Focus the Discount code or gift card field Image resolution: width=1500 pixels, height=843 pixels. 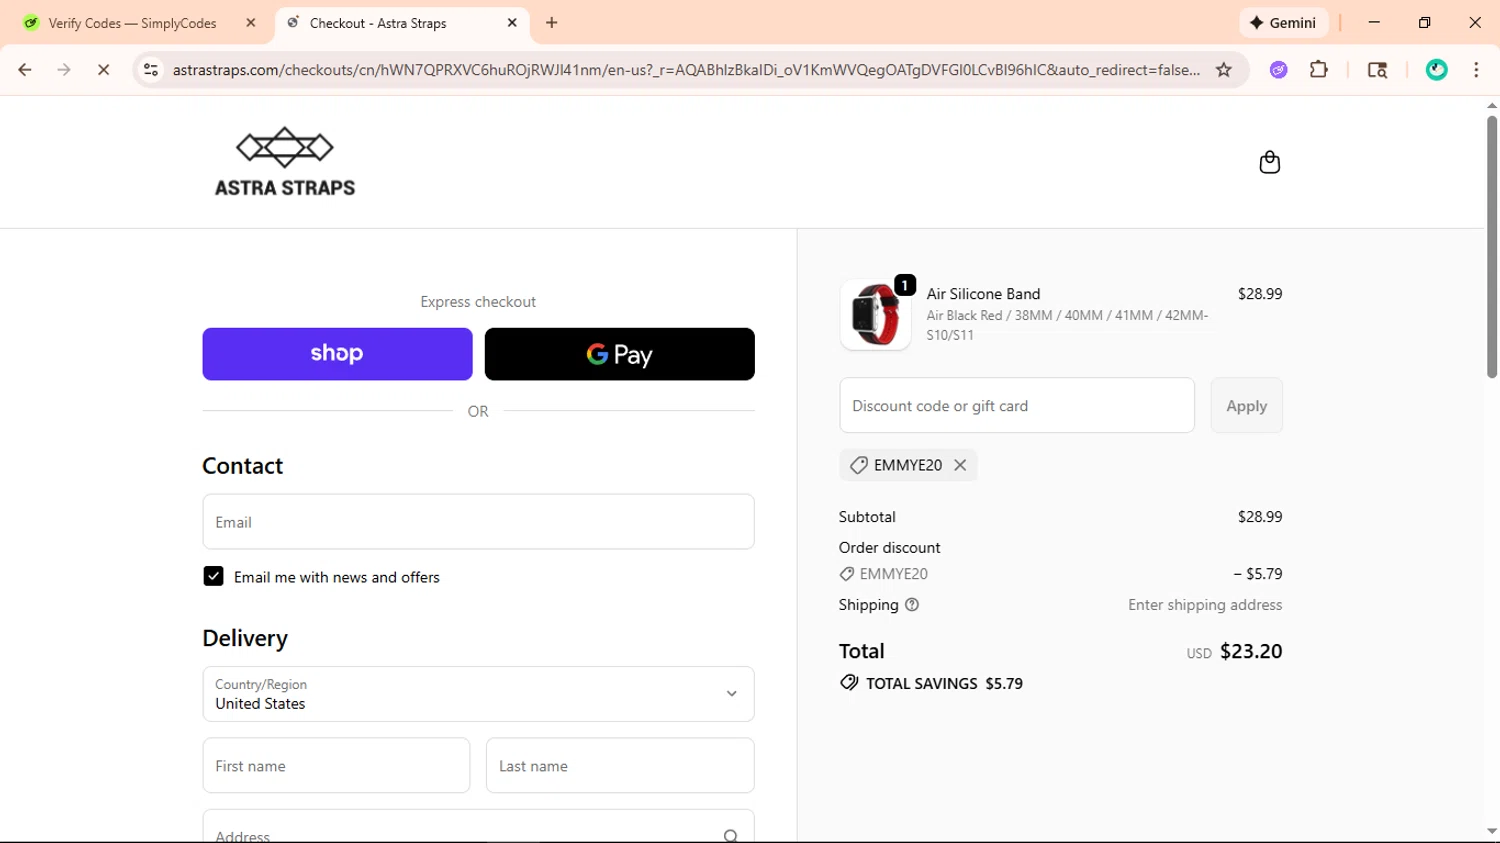click(x=1017, y=405)
